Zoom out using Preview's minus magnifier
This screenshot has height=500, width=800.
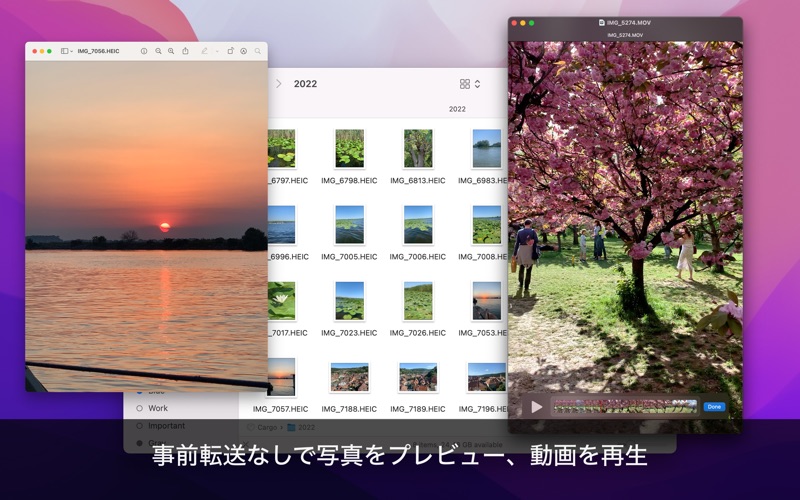[158, 51]
